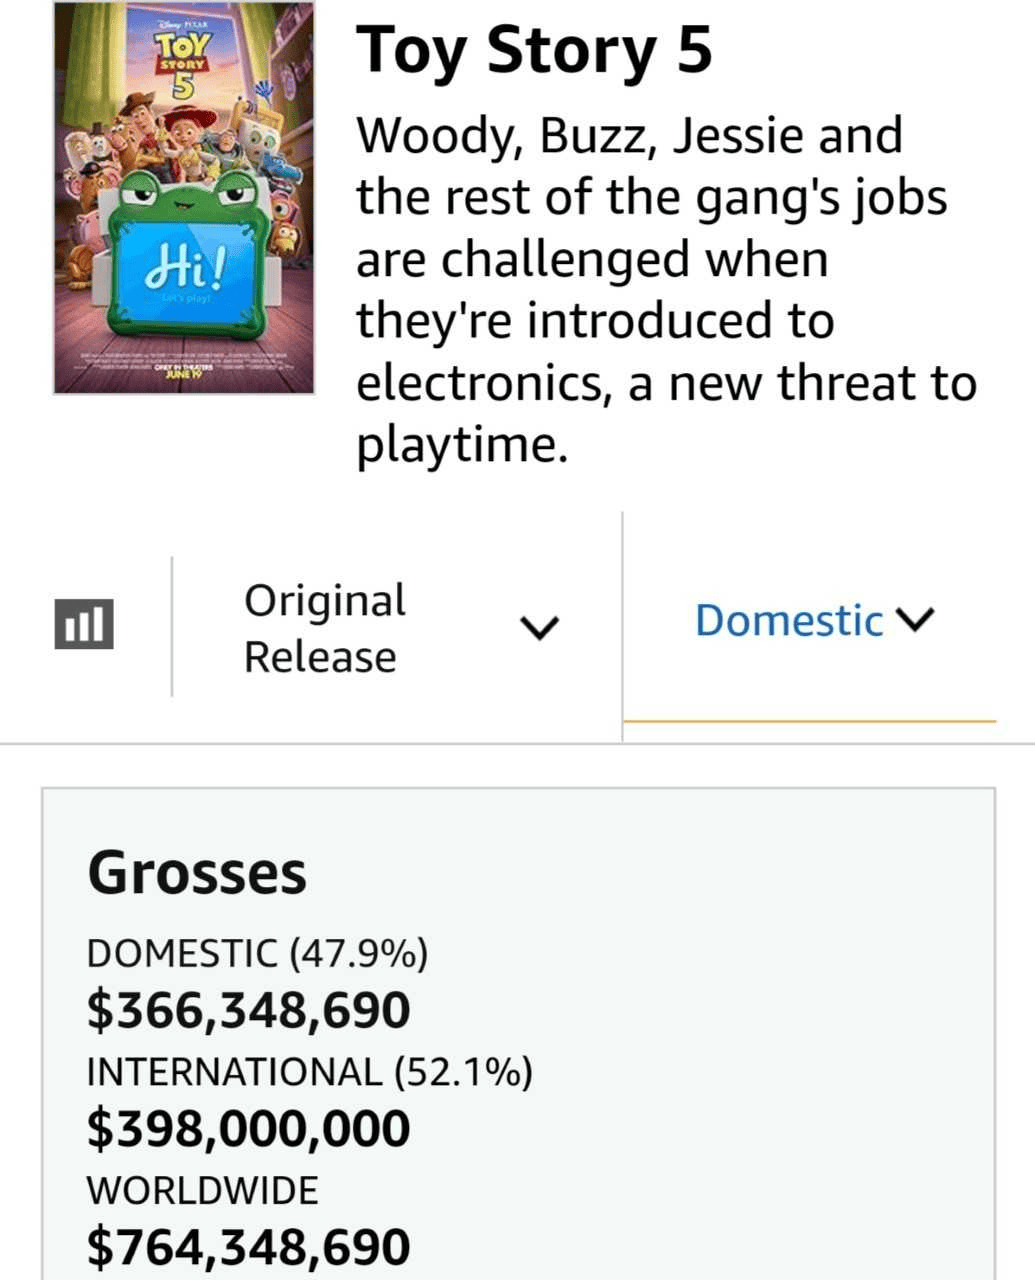Click the WORLDWIDE label
1035x1280 pixels.
point(203,1190)
